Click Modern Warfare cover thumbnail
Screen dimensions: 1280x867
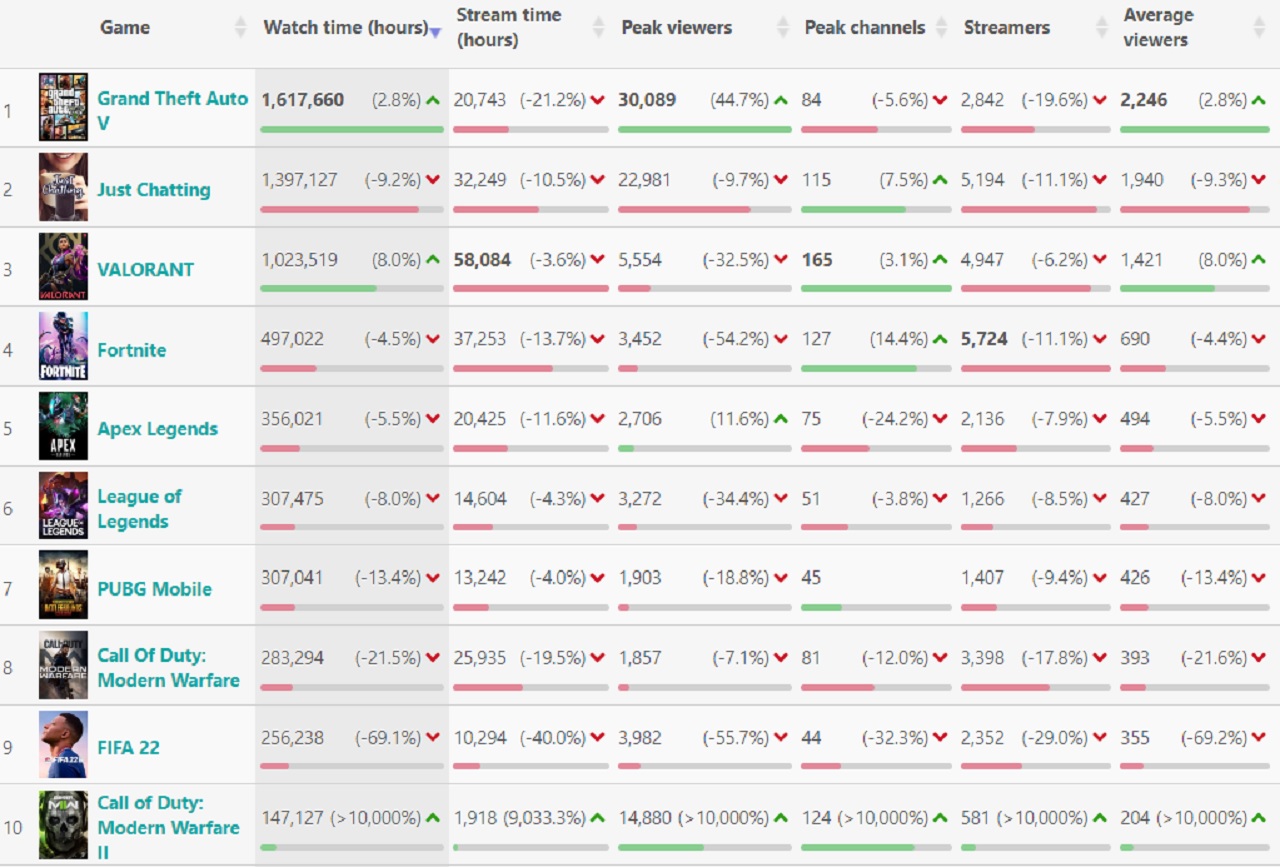tap(63, 665)
